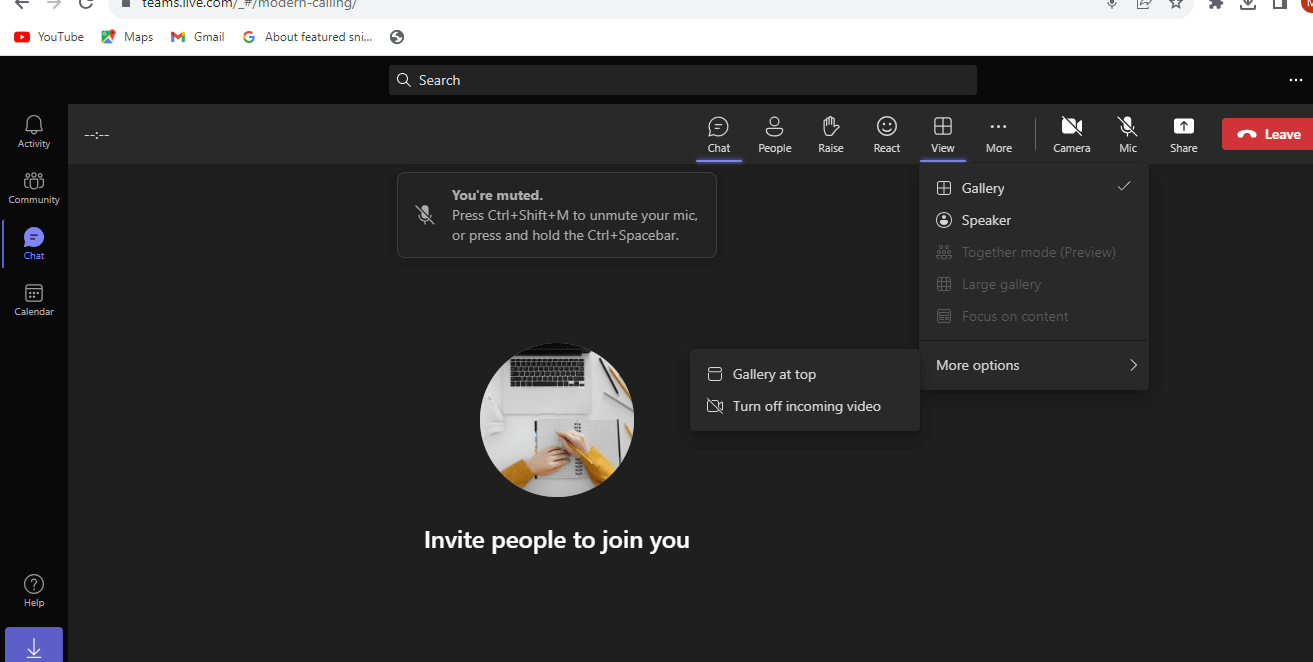Screen dimensions: 1313x662
Task: Expand More options in the View menu
Action: (x=1034, y=365)
